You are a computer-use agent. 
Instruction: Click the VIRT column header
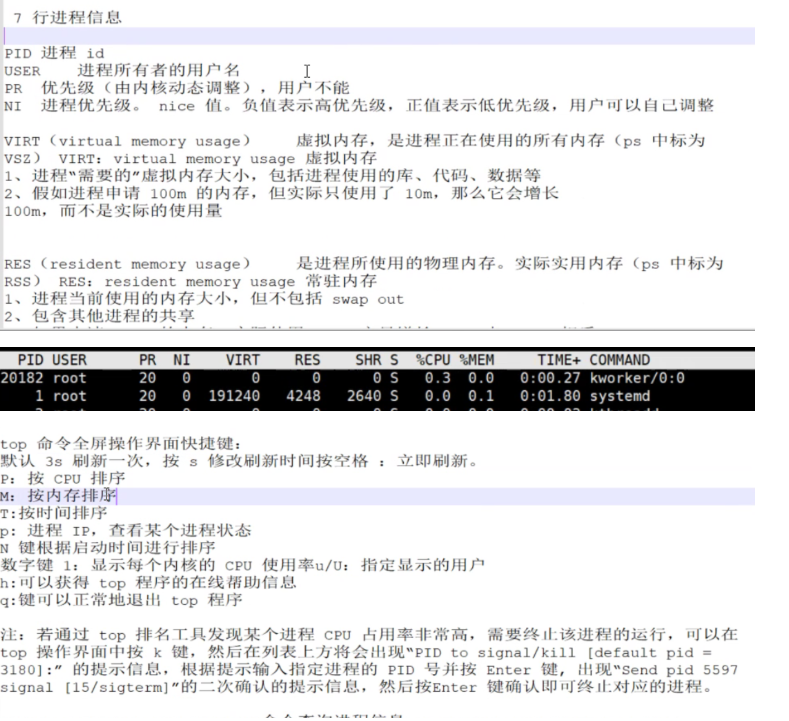pos(243,360)
